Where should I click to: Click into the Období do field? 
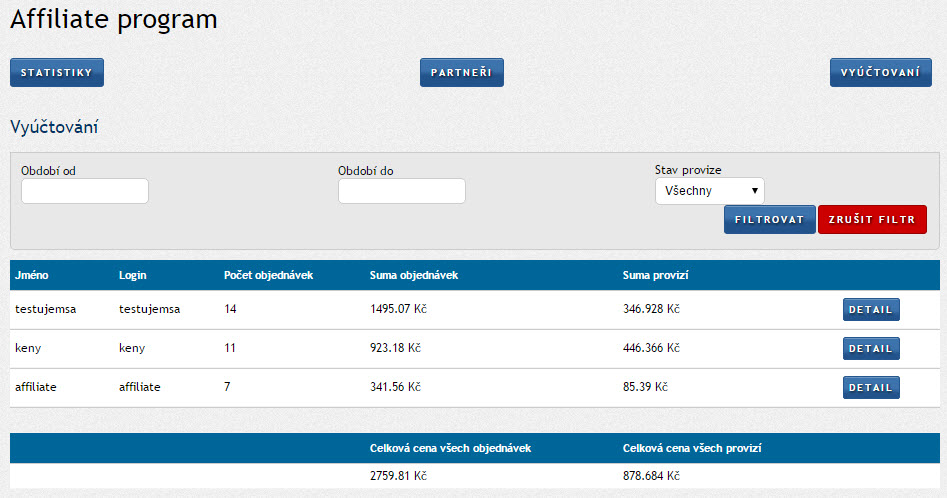pos(401,191)
